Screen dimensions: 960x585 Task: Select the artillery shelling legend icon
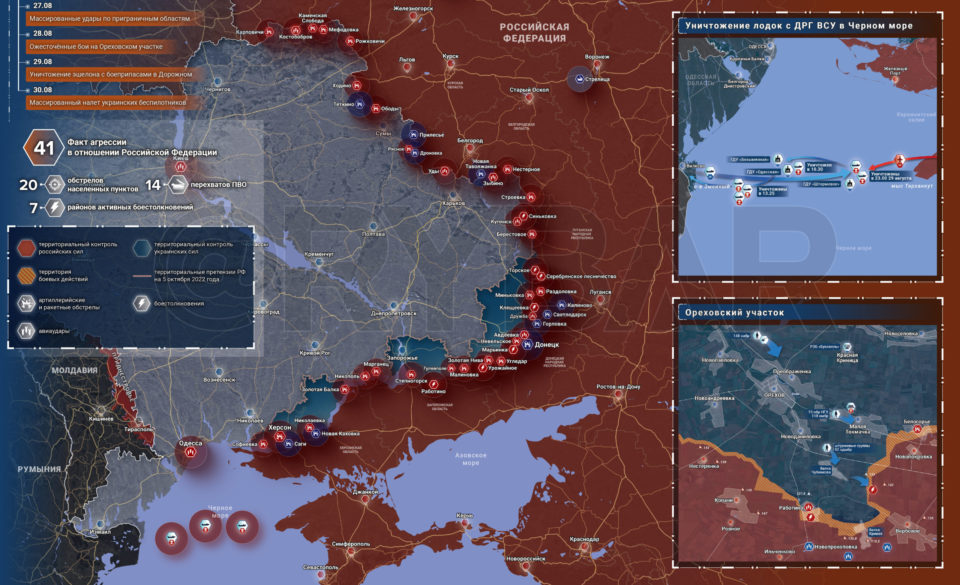tap(26, 304)
